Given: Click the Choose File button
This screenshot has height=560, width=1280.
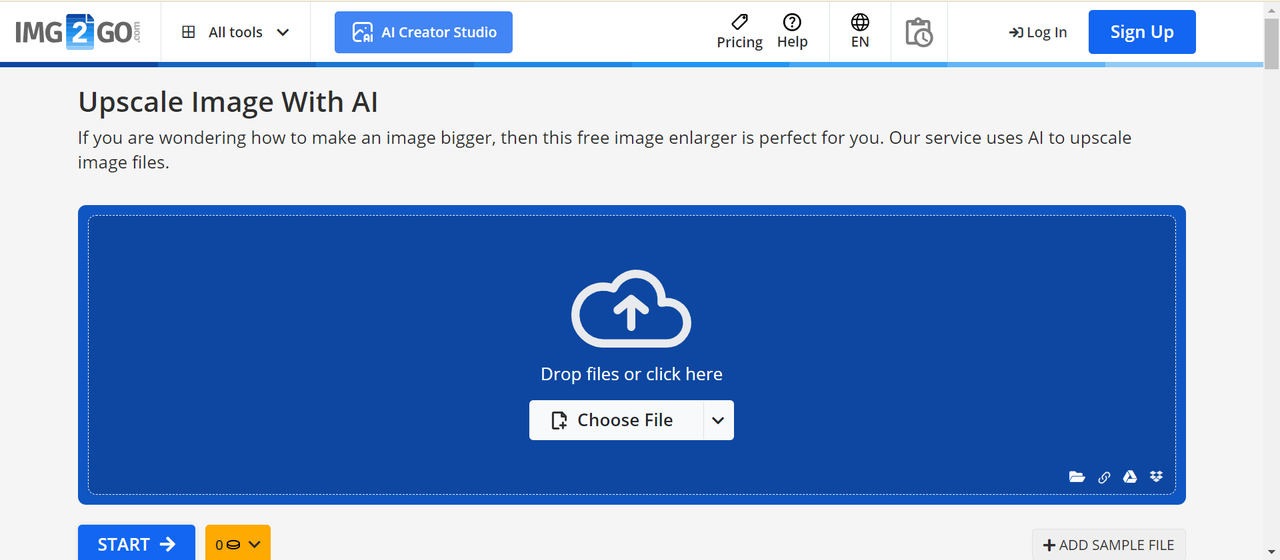Looking at the screenshot, I should point(614,421).
